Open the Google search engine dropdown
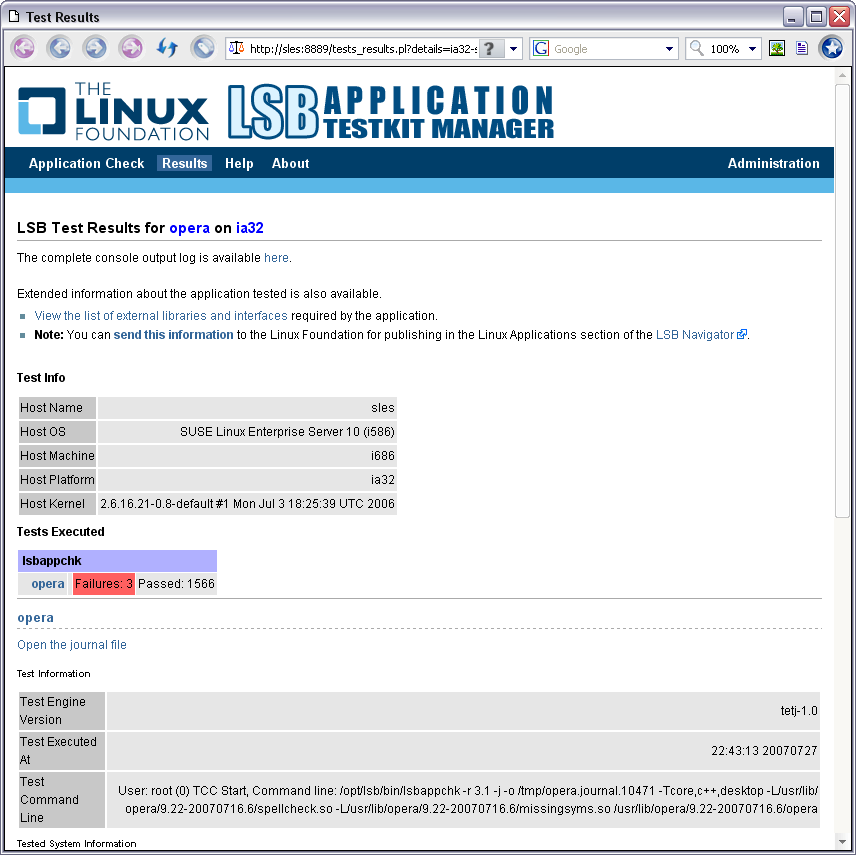The height and width of the screenshot is (855, 856). click(669, 49)
